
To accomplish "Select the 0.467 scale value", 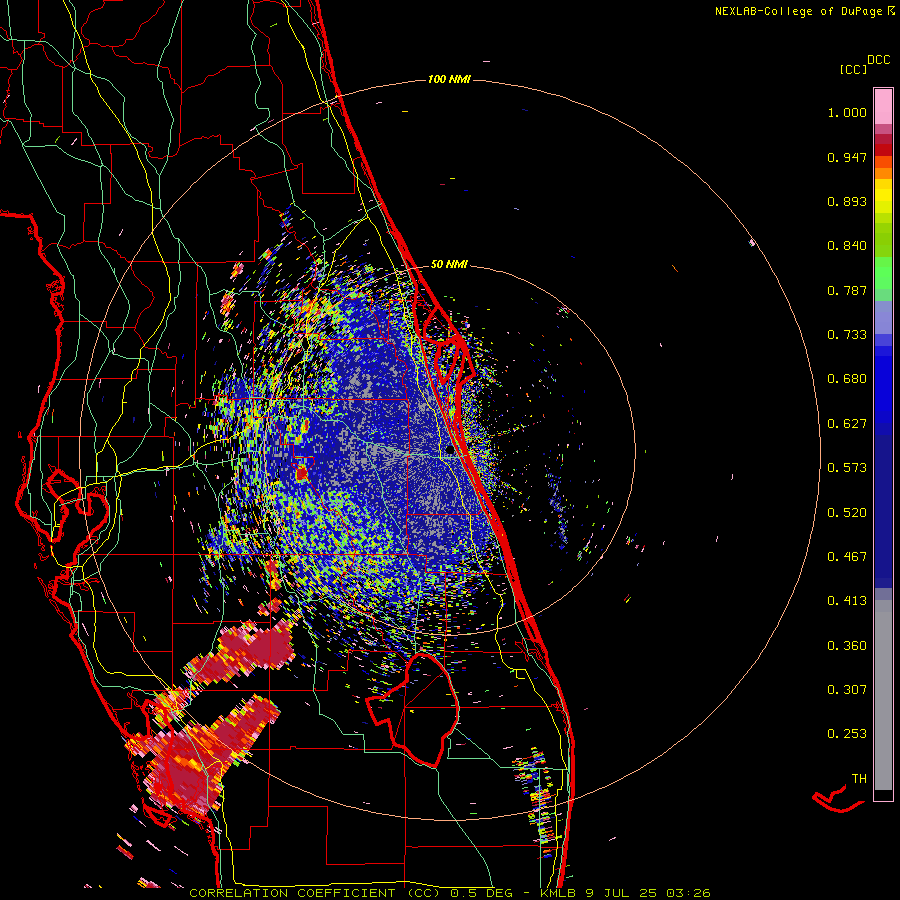I will [847, 557].
